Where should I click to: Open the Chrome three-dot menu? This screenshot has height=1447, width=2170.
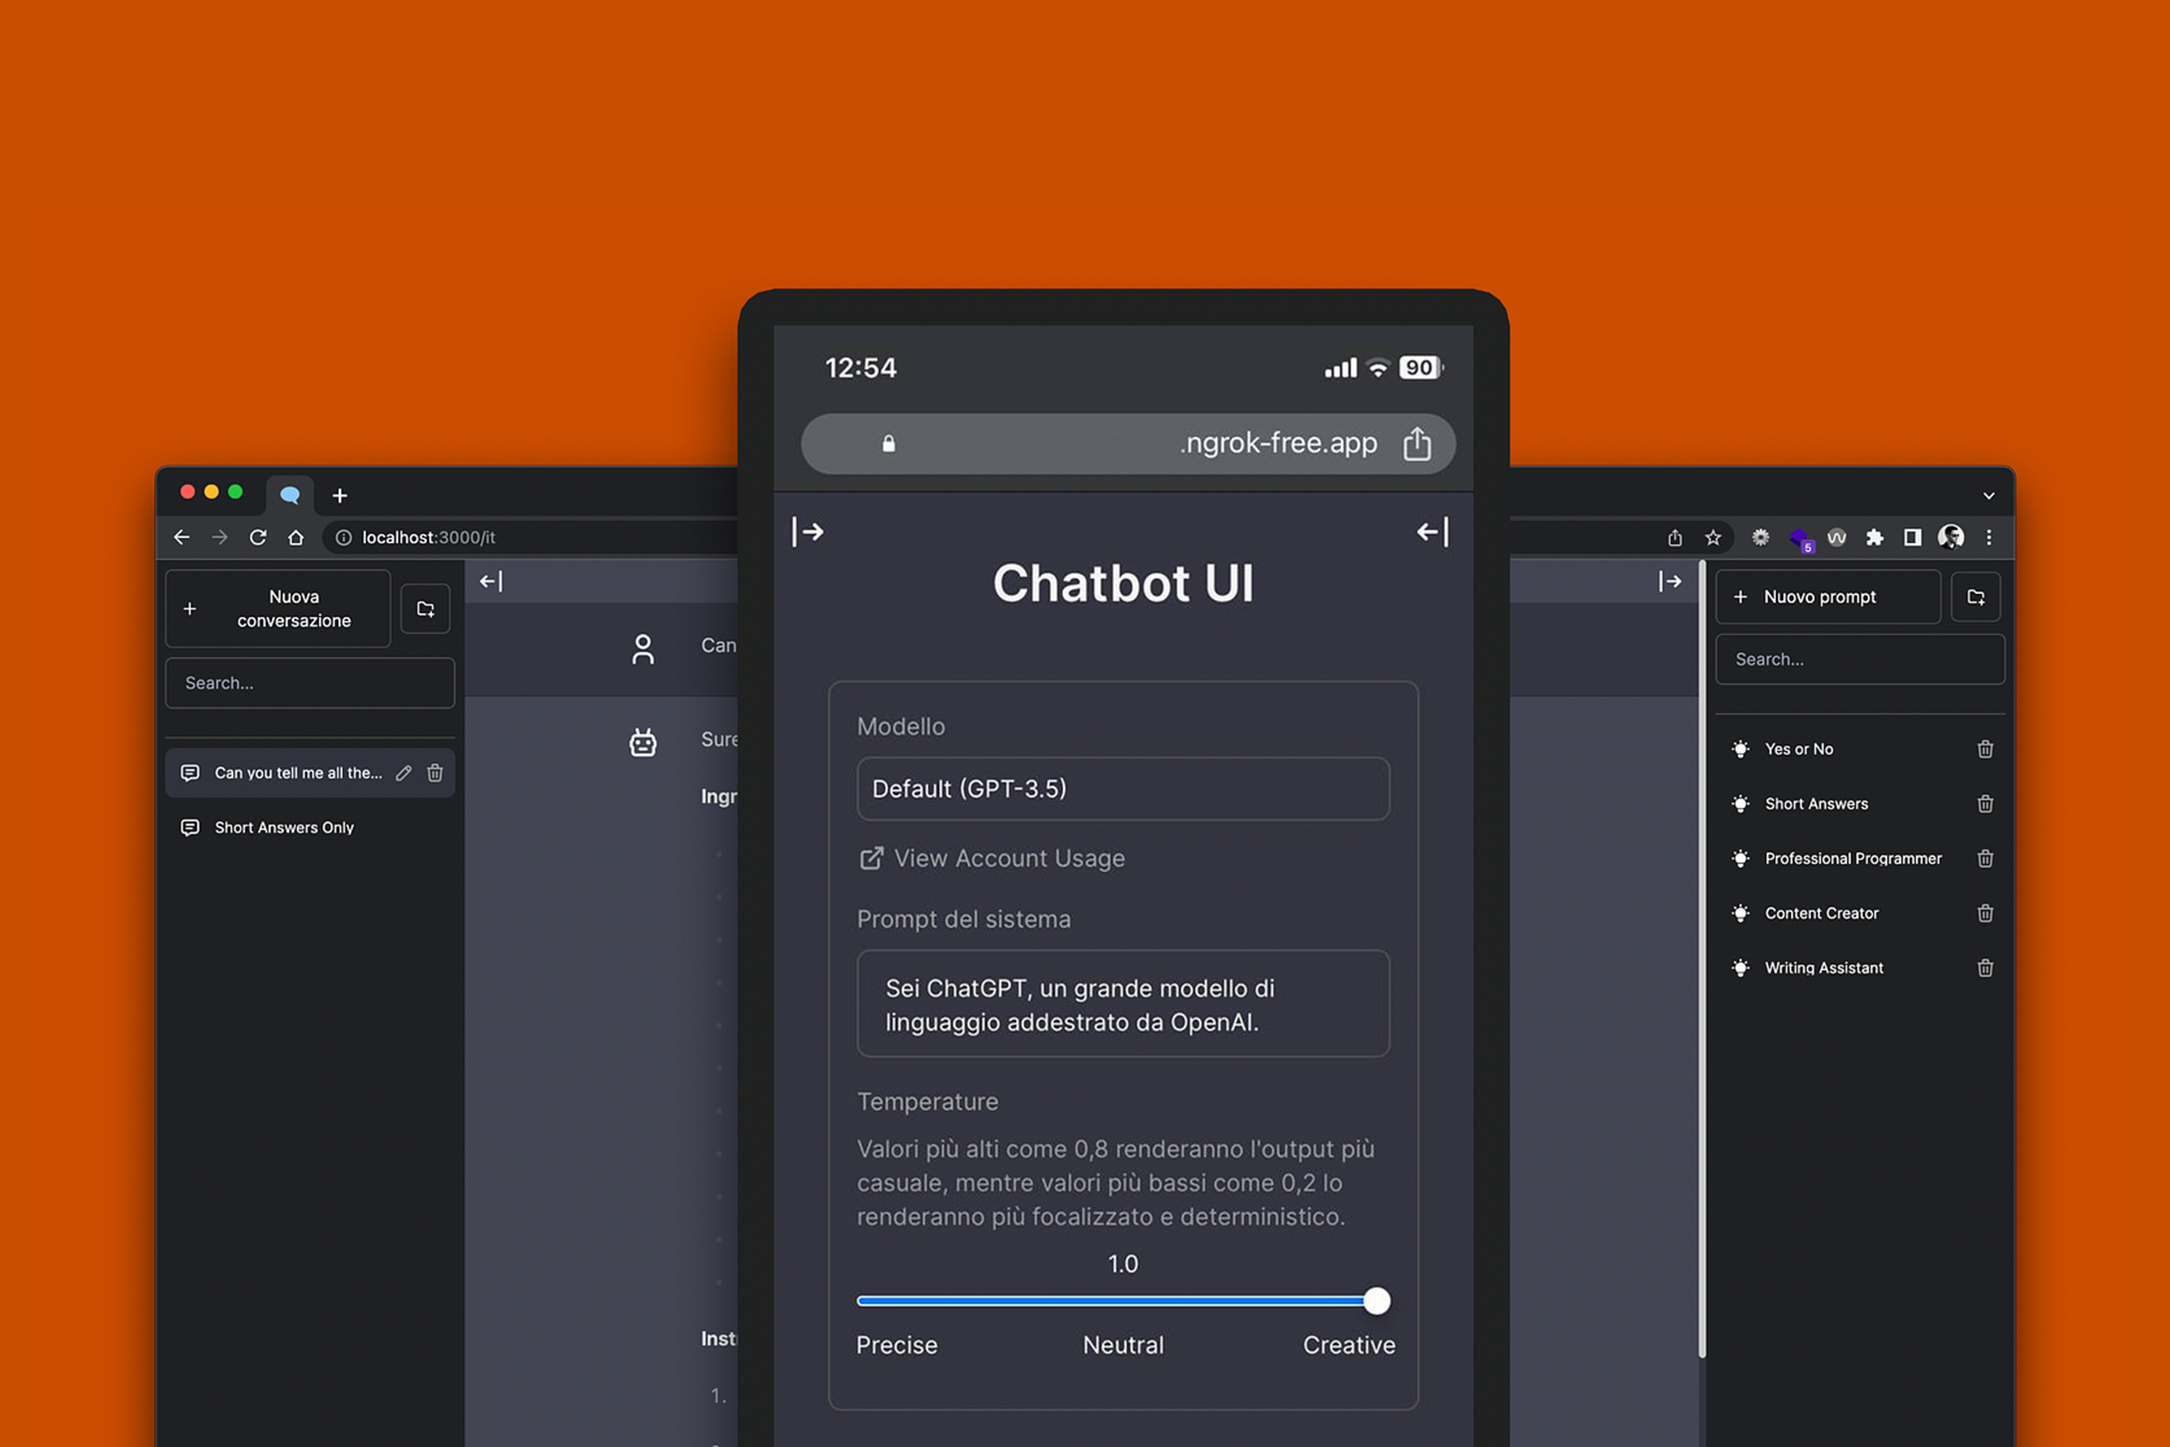[1989, 538]
